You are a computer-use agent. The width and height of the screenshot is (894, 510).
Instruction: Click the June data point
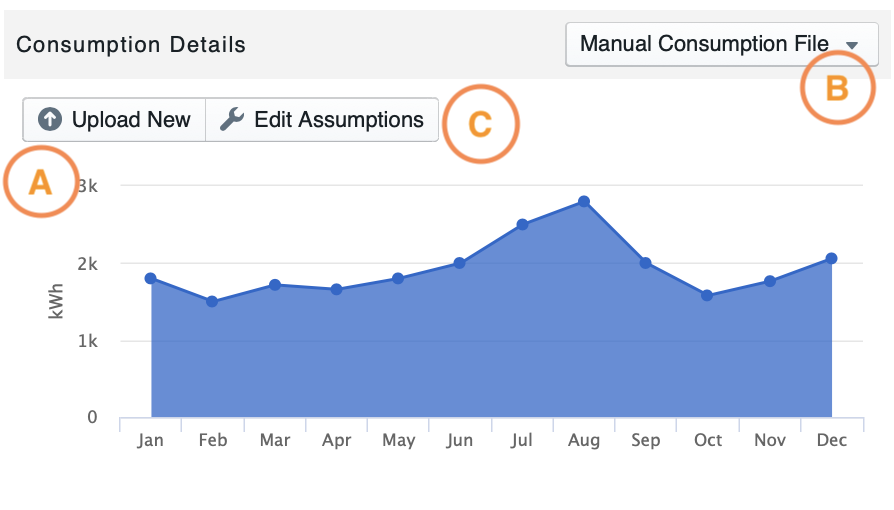tap(460, 263)
